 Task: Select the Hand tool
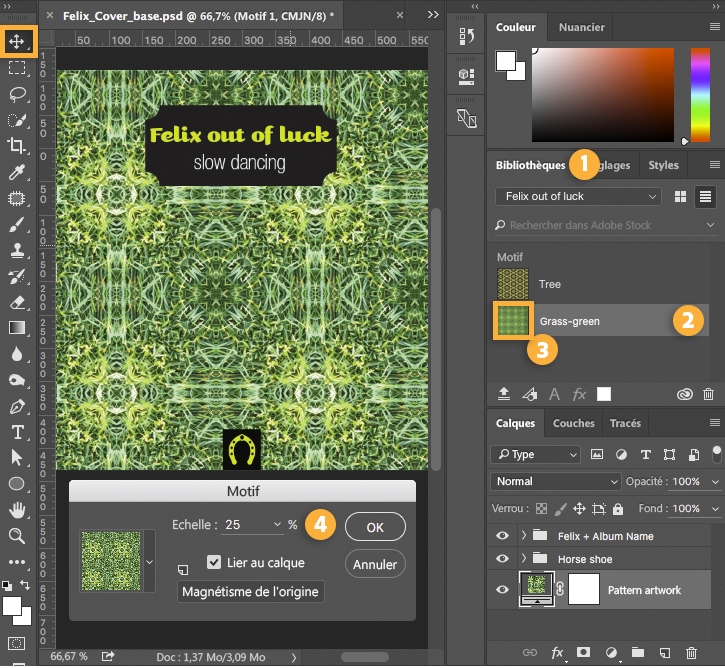point(17,510)
